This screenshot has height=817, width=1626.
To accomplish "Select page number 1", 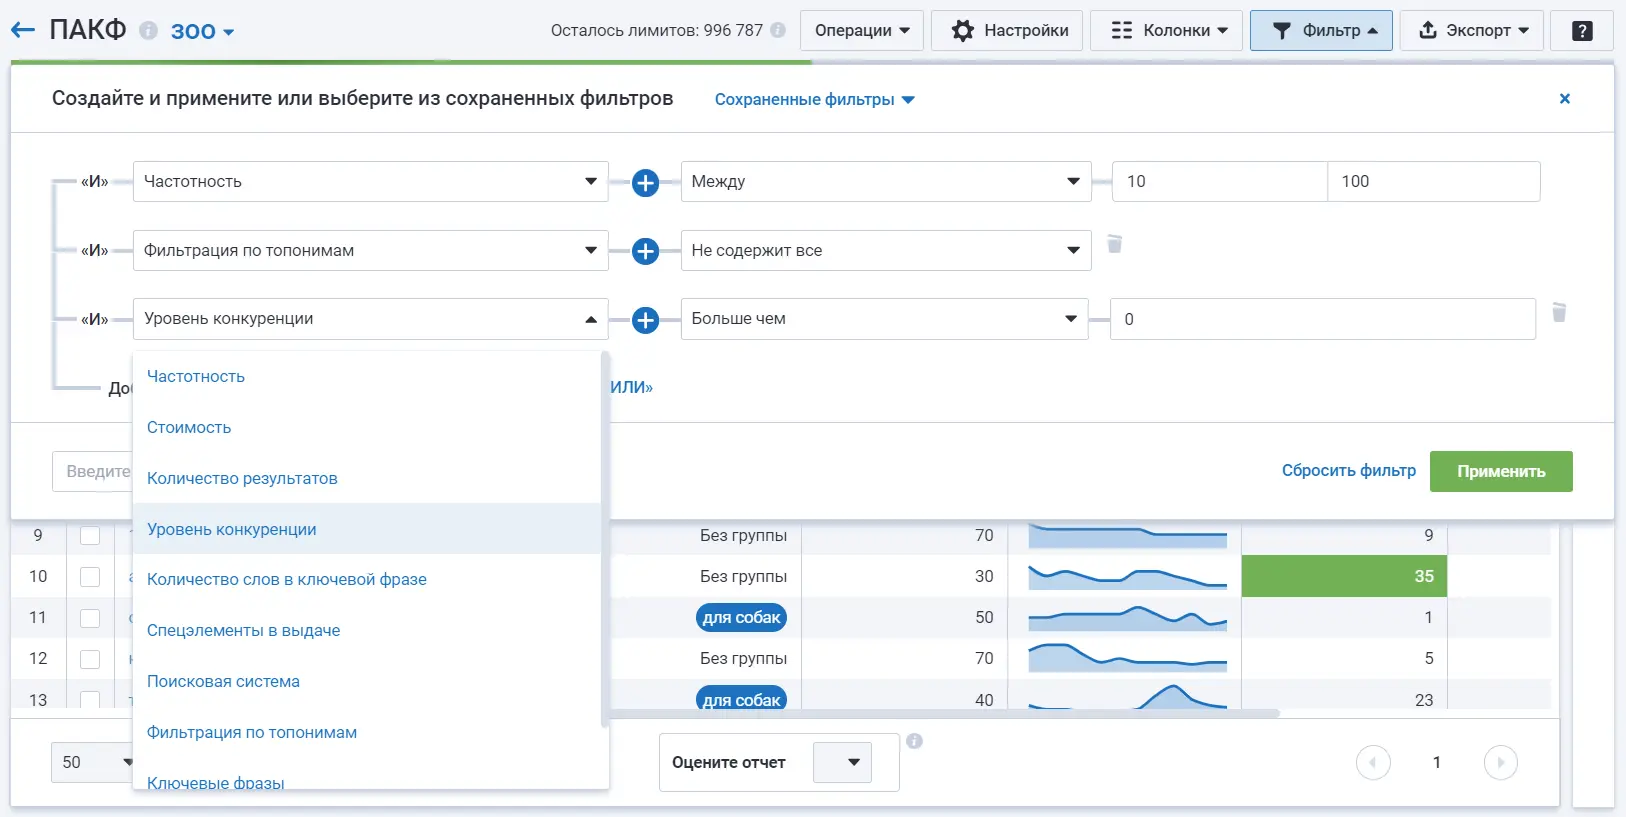I will (1437, 762).
